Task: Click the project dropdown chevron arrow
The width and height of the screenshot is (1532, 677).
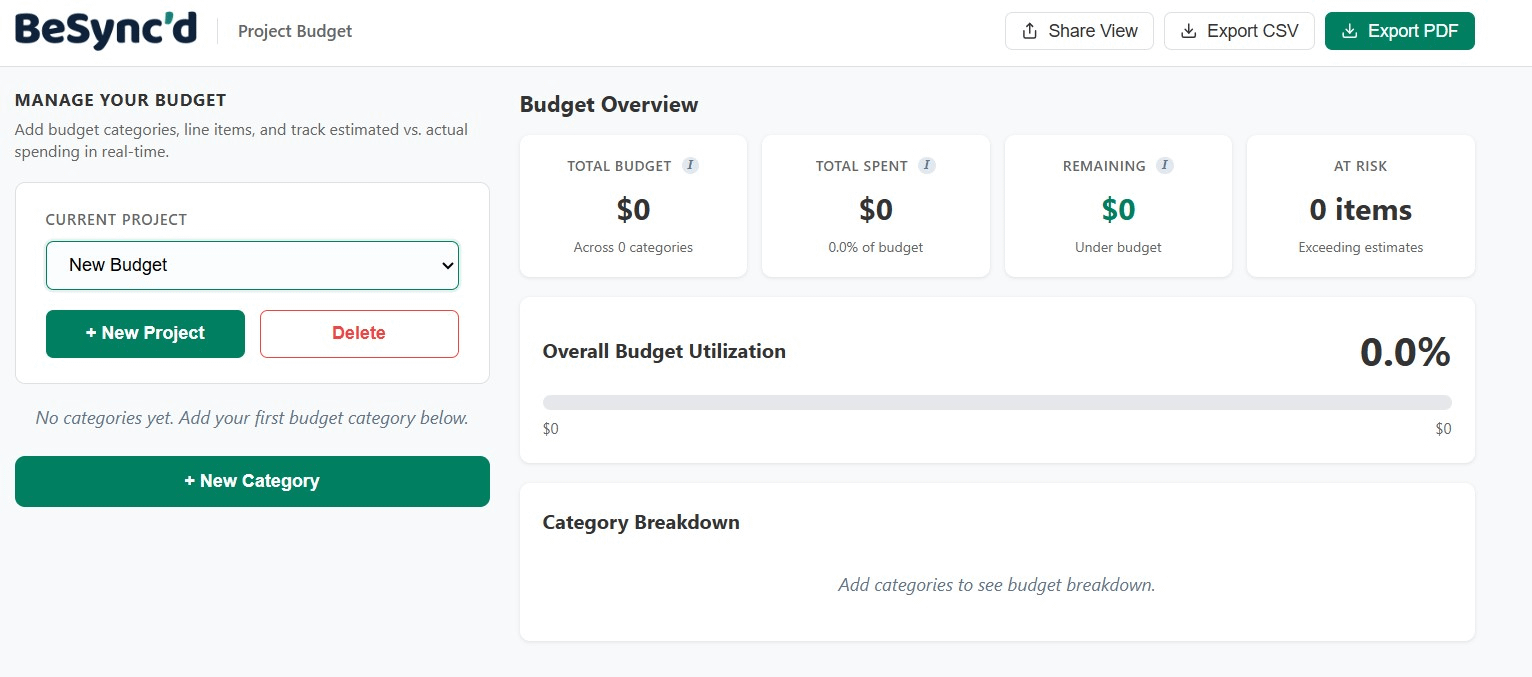Action: click(448, 266)
